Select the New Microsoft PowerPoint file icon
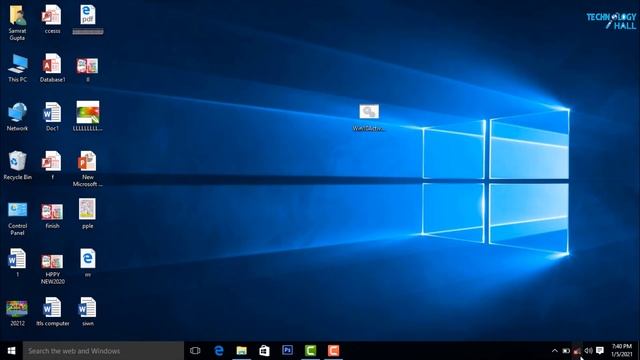This screenshot has height=360, width=640. coord(87,162)
